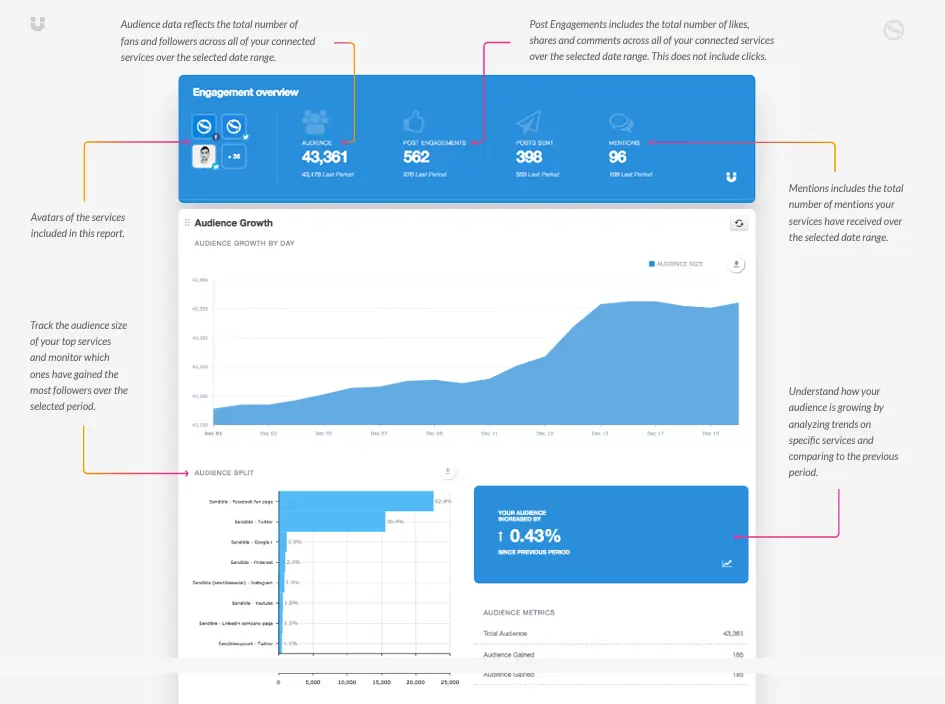Open the person photo Twitter avatar
Image resolution: width=945 pixels, height=704 pixels.
point(204,156)
